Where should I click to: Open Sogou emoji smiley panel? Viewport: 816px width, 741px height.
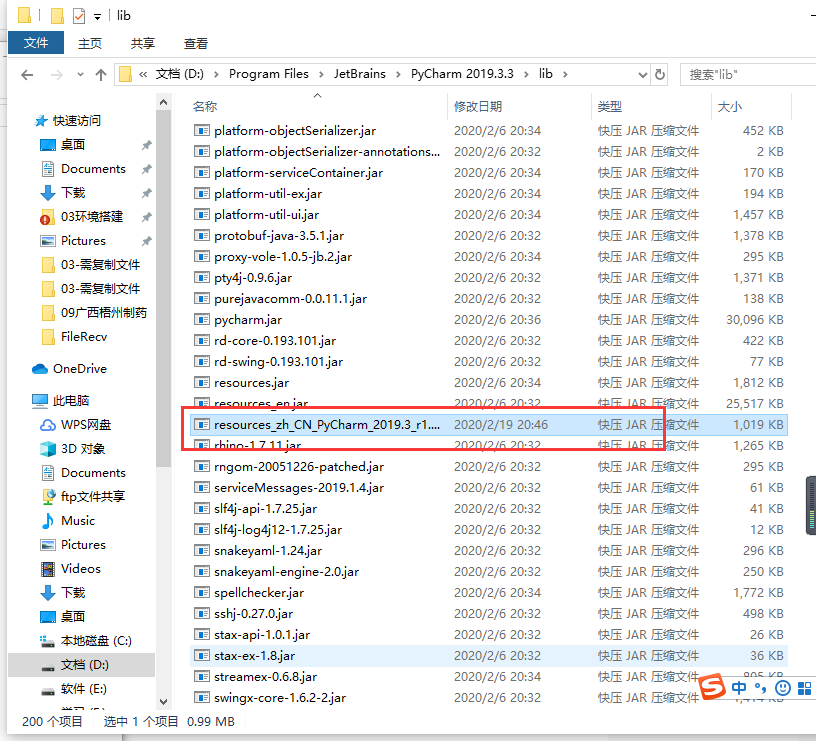783,688
